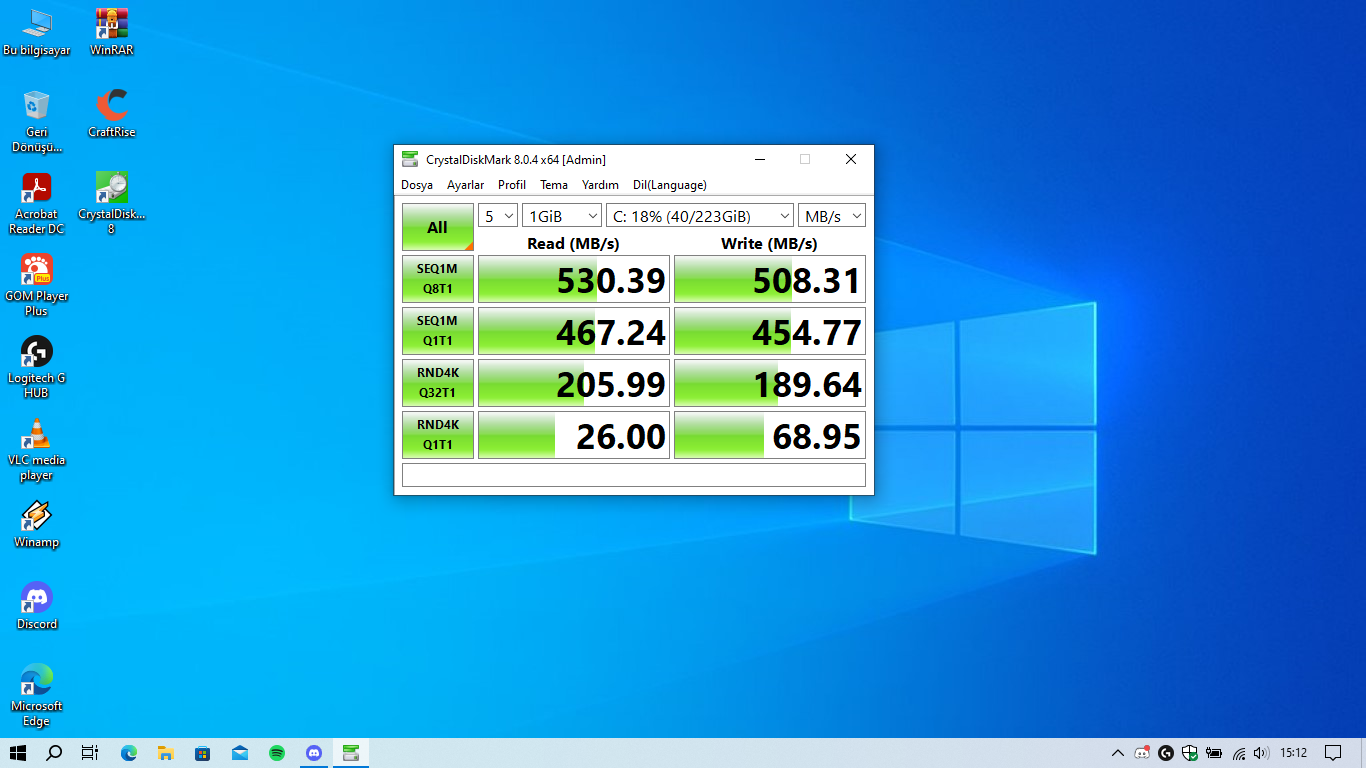
Task: Open unit dropdown showing MB/s
Action: coord(832,216)
